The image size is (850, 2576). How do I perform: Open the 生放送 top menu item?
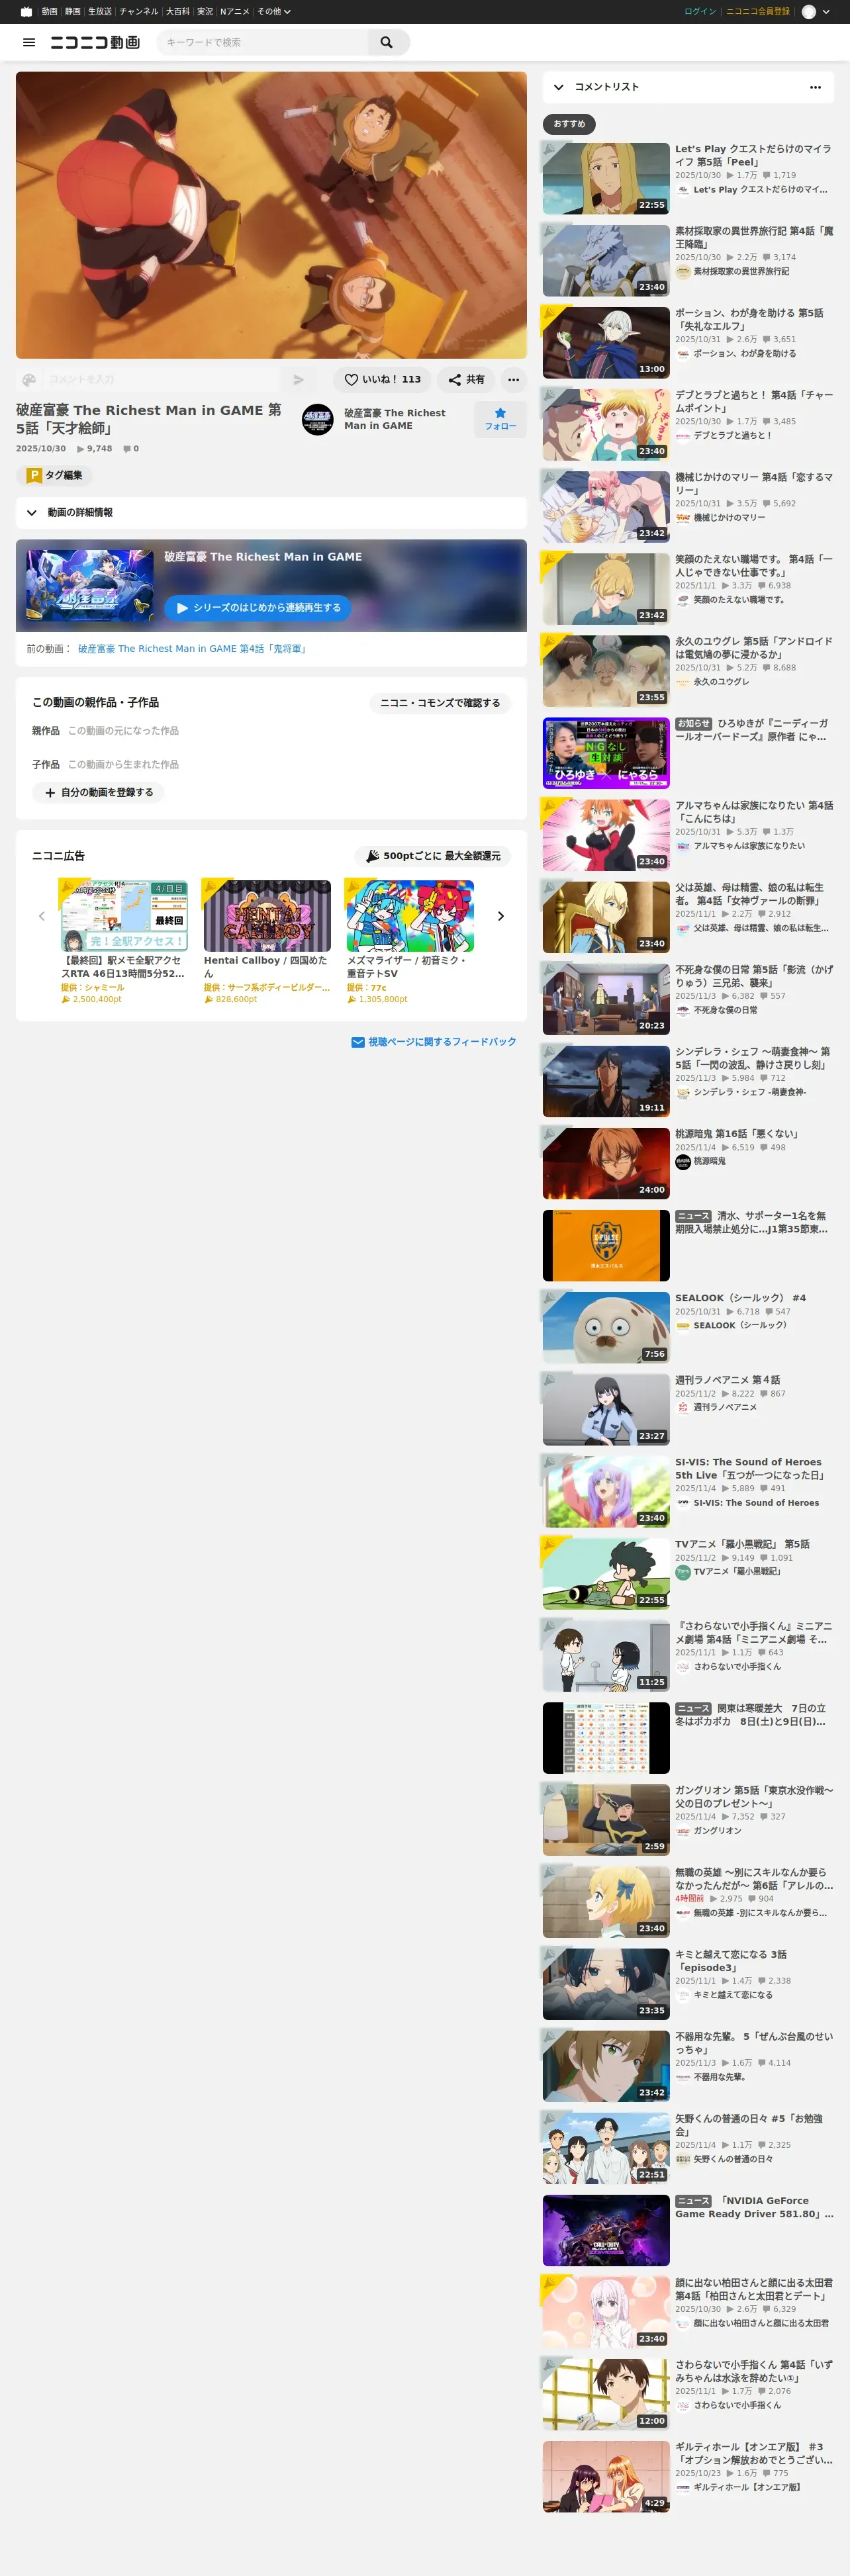[x=100, y=12]
